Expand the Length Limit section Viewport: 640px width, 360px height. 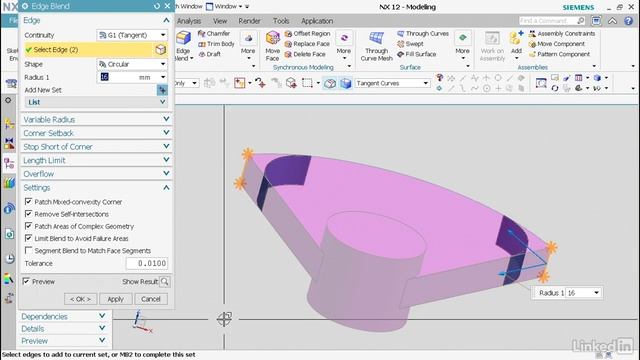pos(96,160)
